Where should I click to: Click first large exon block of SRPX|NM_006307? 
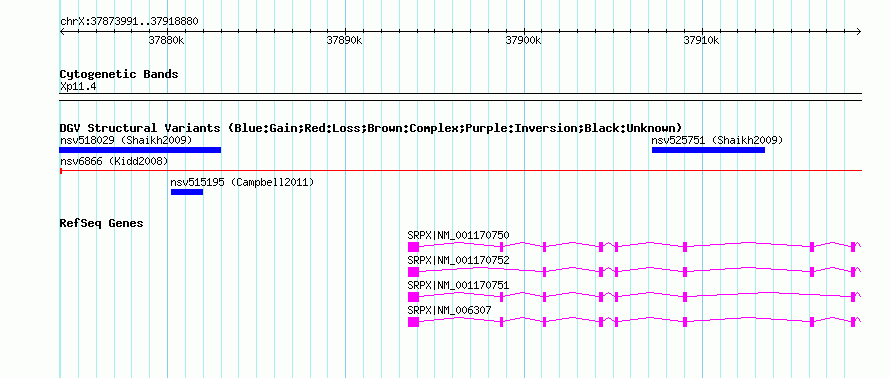[413, 322]
